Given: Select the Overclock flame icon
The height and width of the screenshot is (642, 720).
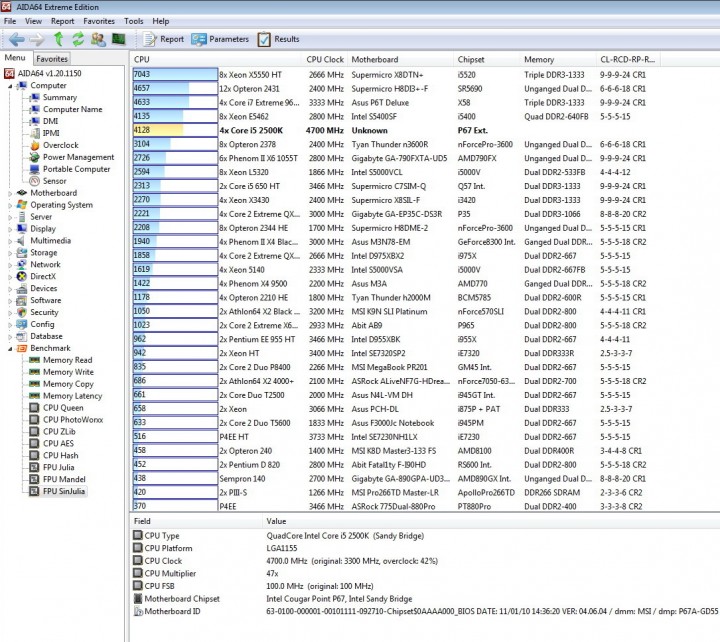Looking at the screenshot, I should click(34, 145).
